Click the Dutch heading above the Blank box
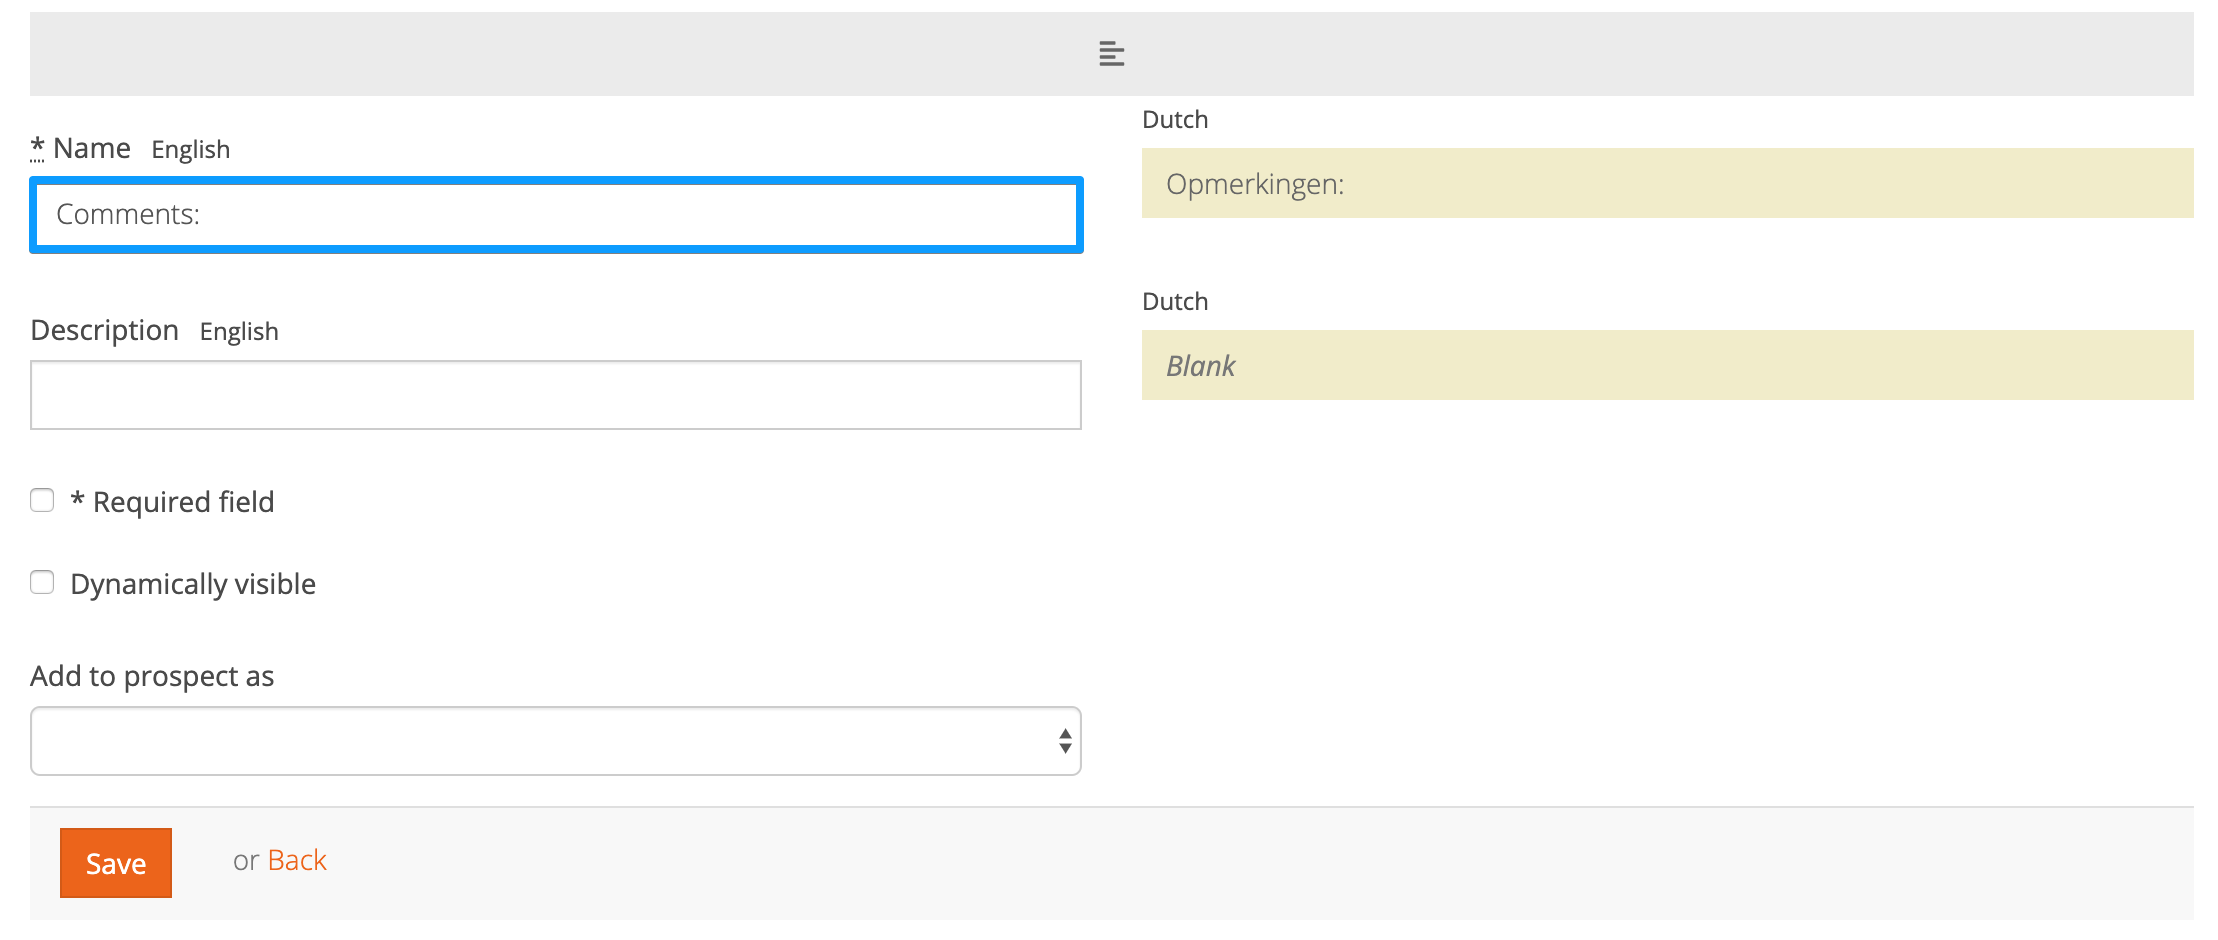The height and width of the screenshot is (940, 2218). 1175,302
